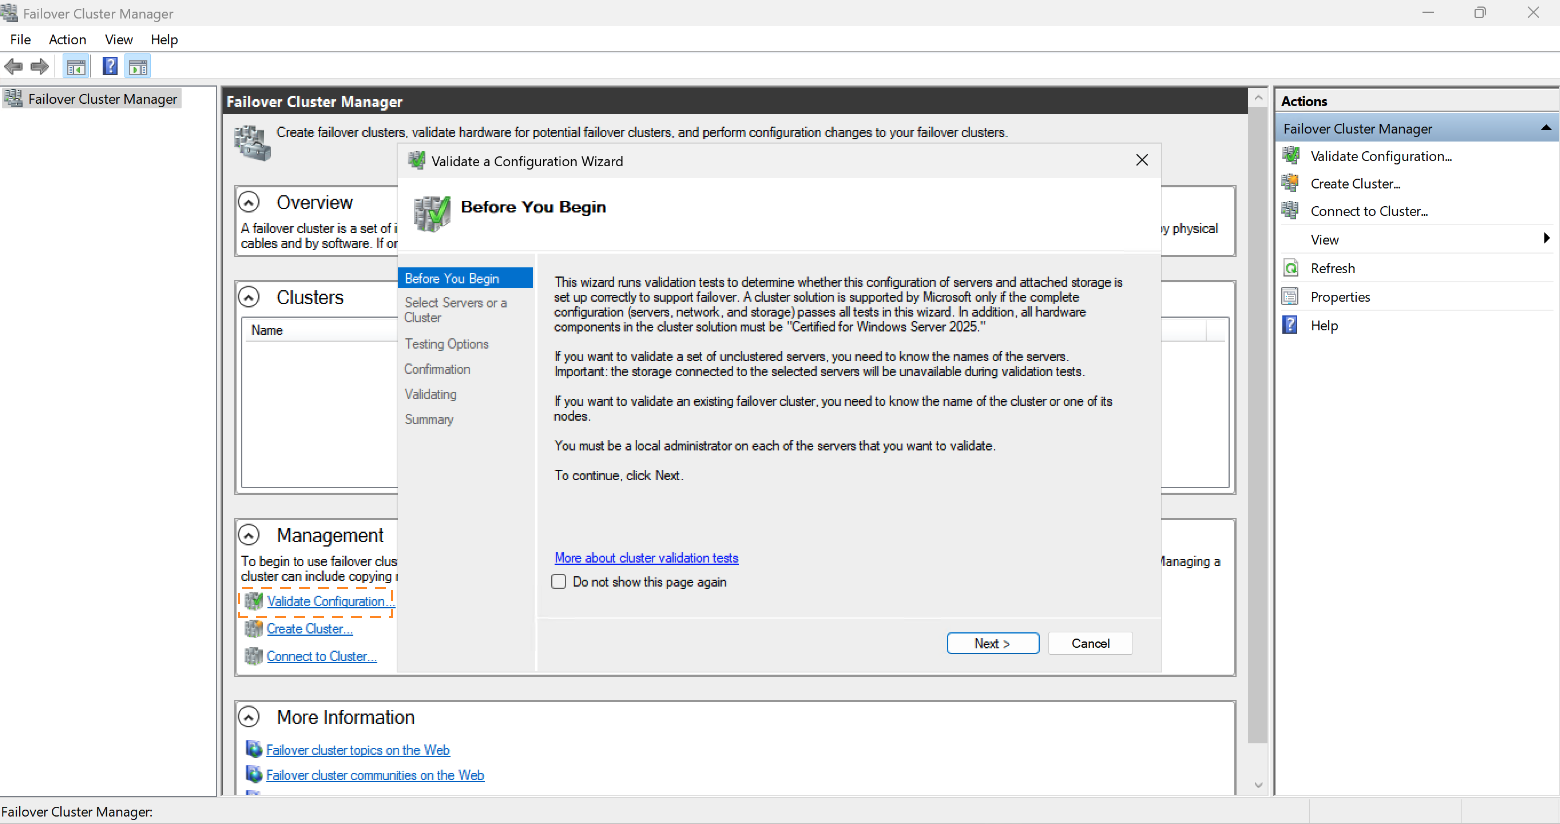Screen dimensions: 1560x824
Task: Click Create Cluster icon in Actions pane
Action: 1291,184
